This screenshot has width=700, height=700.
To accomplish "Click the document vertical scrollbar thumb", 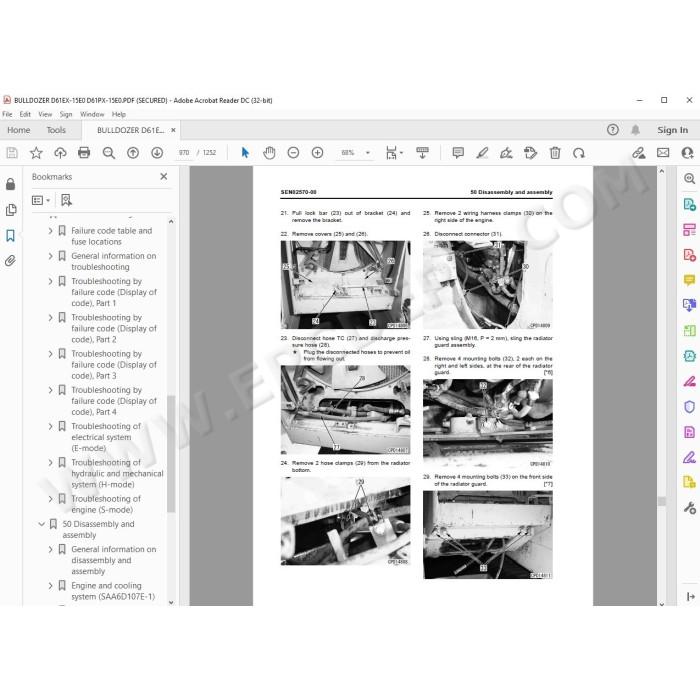I will point(662,501).
